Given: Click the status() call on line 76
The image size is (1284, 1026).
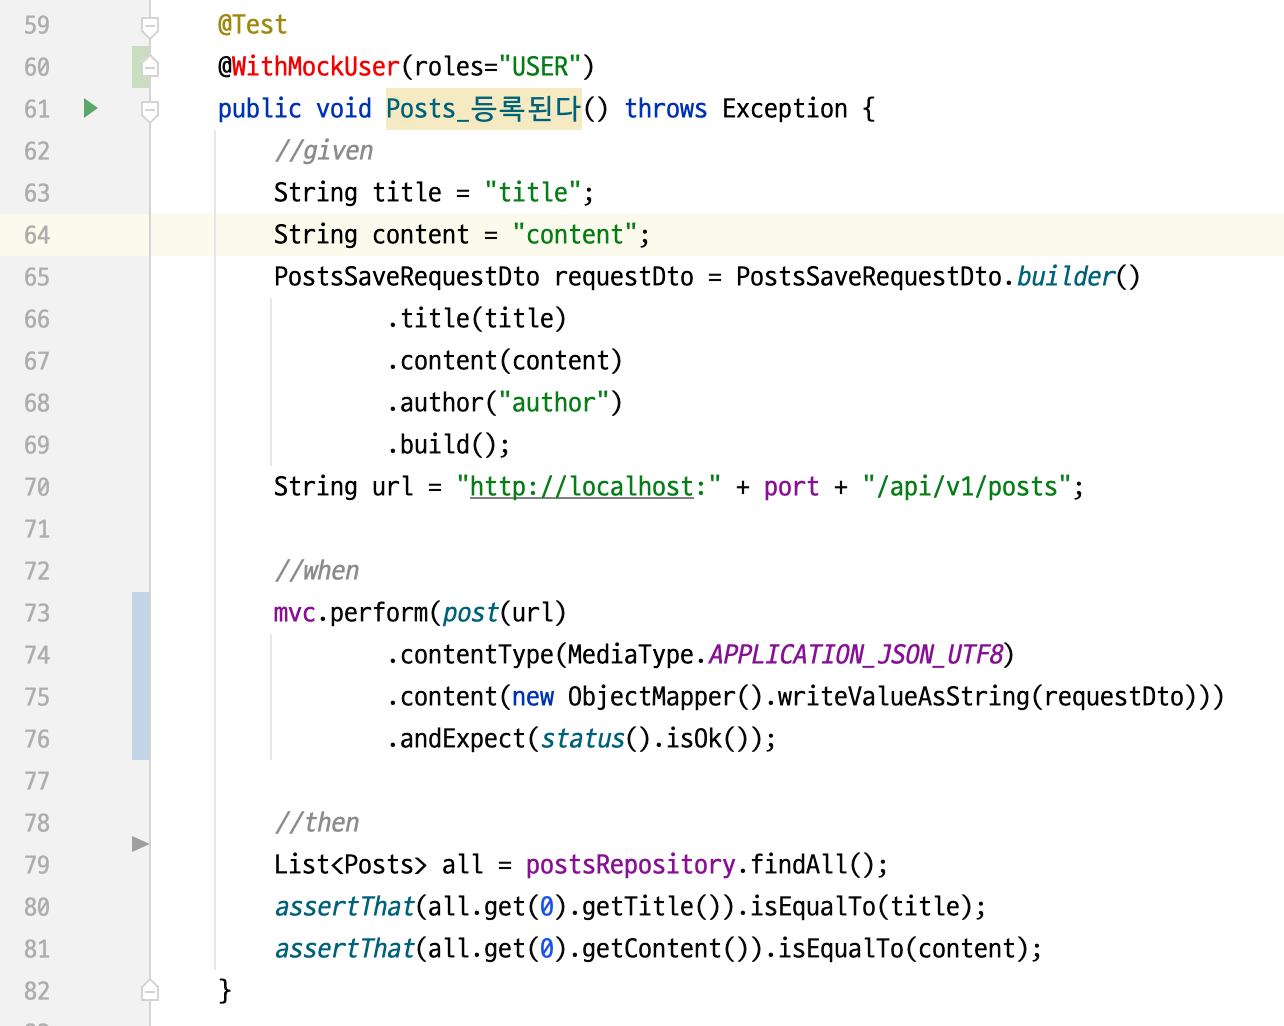Looking at the screenshot, I should [596, 739].
